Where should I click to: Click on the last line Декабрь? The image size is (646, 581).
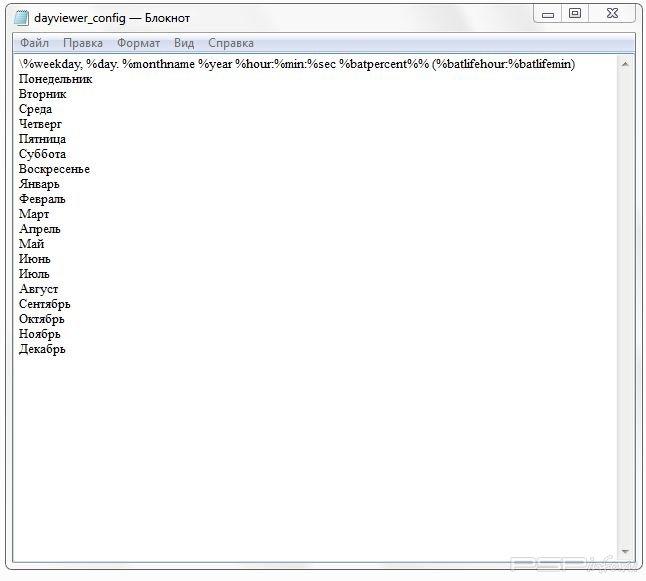pyautogui.click(x=42, y=349)
